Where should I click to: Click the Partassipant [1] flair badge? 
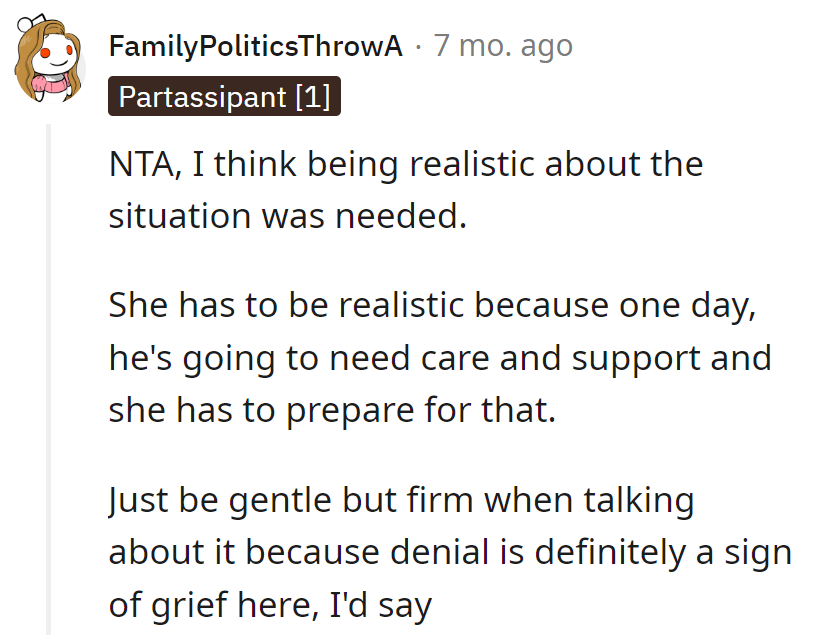tap(225, 97)
